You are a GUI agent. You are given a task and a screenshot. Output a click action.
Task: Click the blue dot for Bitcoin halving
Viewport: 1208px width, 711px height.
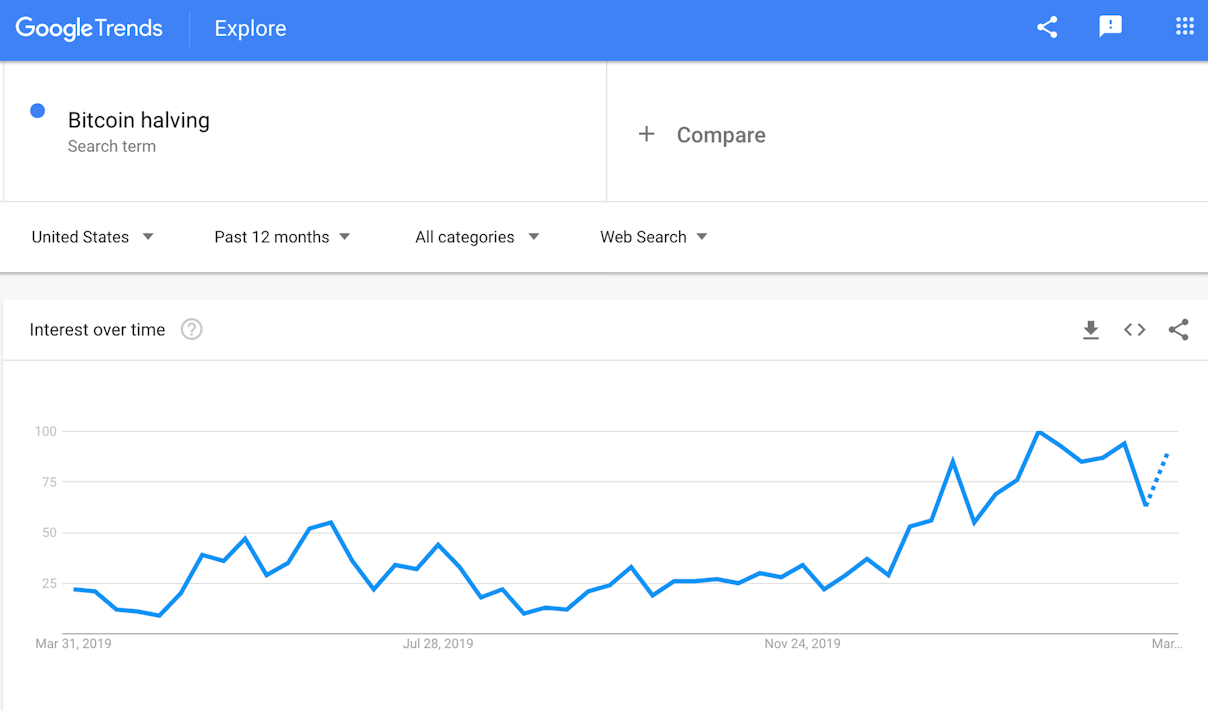[37, 111]
